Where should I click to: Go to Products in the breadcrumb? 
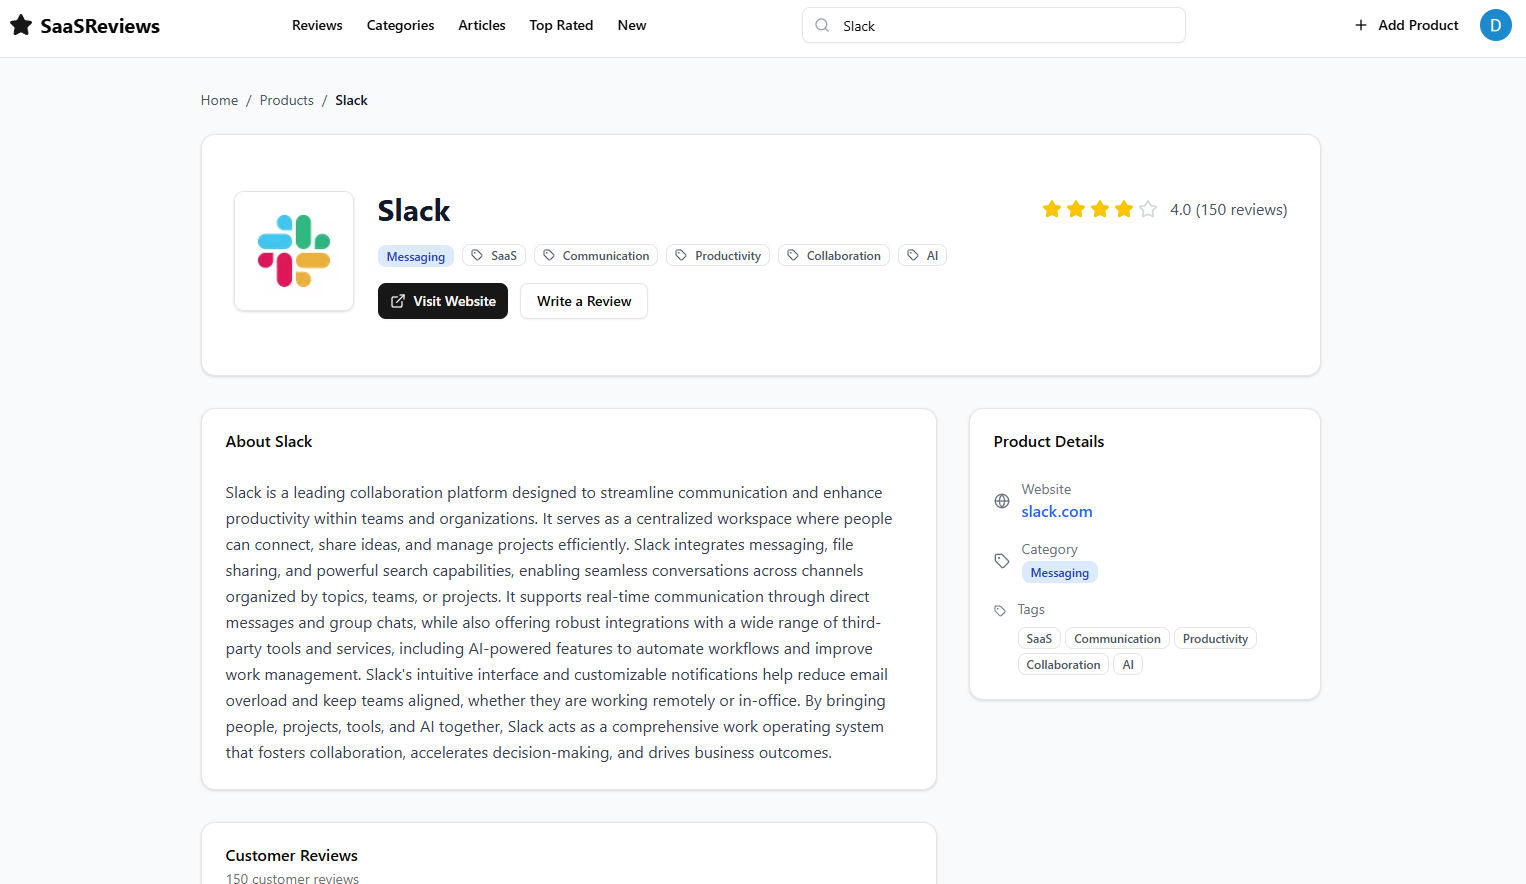click(x=287, y=100)
